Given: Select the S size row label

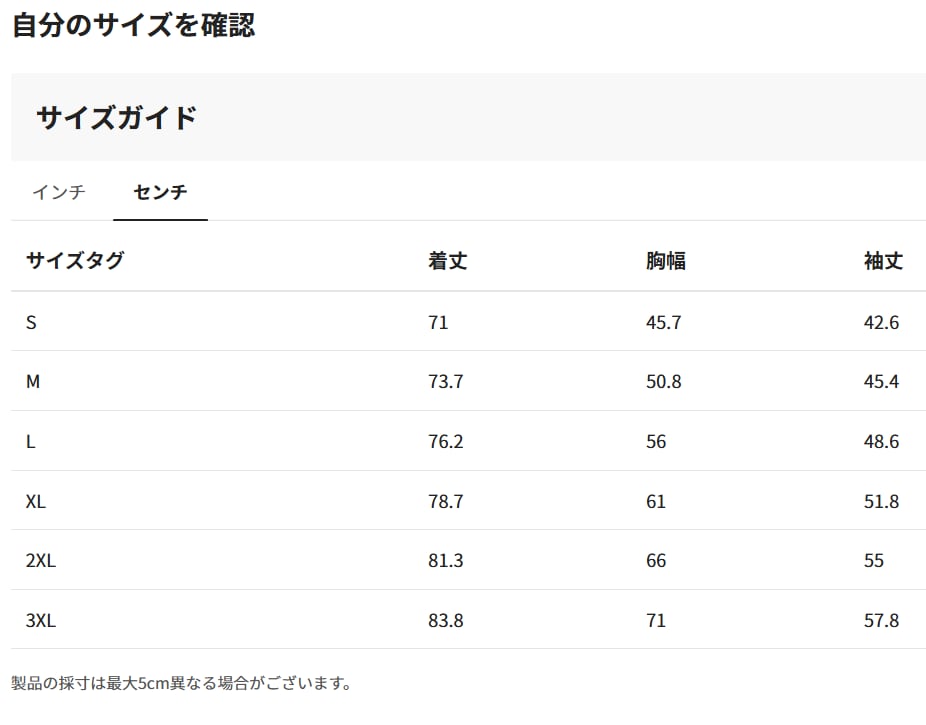Looking at the screenshot, I should (x=31, y=322).
